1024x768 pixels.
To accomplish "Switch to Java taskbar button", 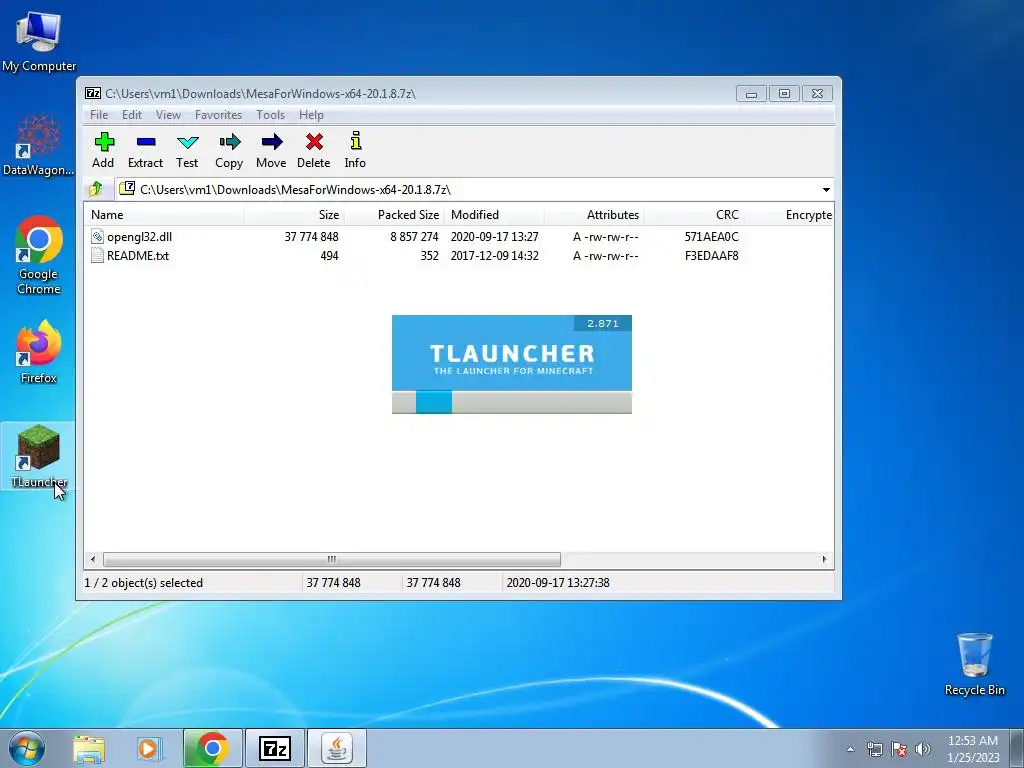I will pyautogui.click(x=337, y=748).
